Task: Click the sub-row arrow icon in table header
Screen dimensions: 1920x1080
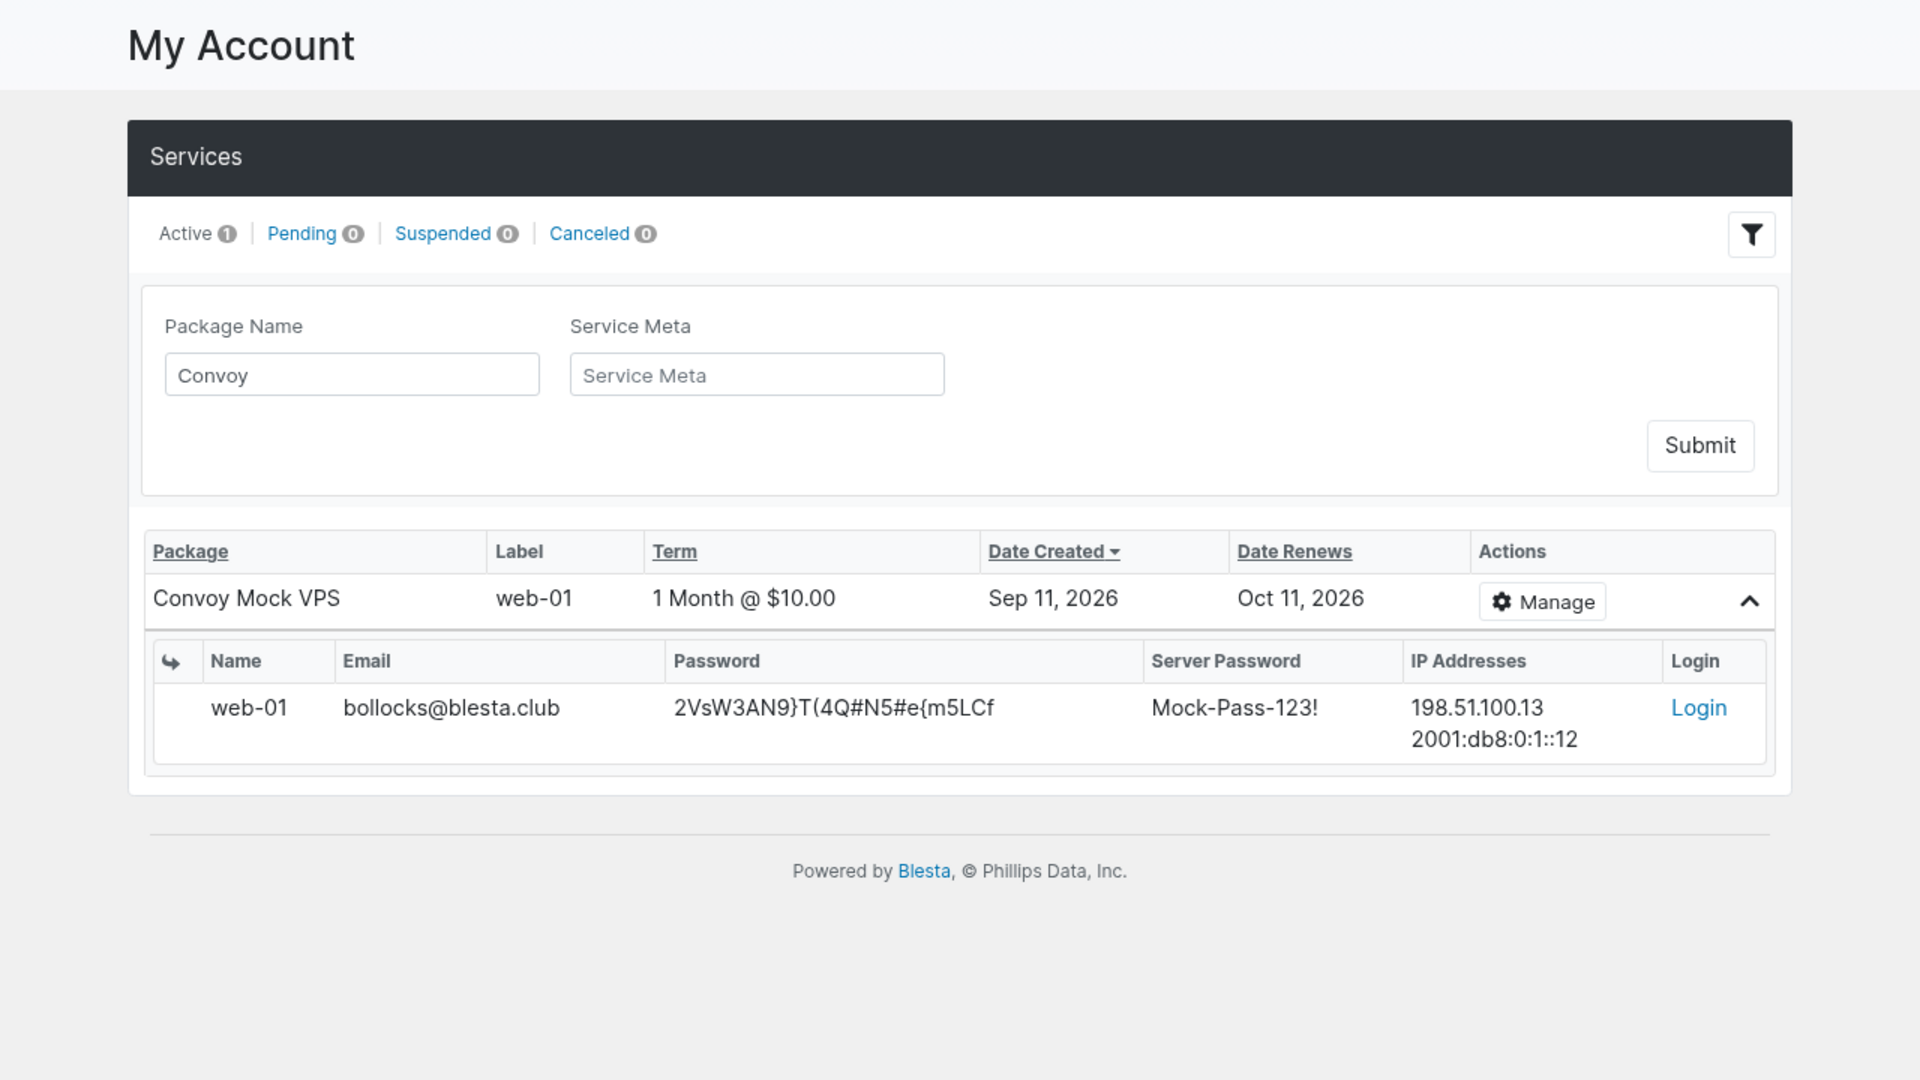Action: tap(171, 662)
